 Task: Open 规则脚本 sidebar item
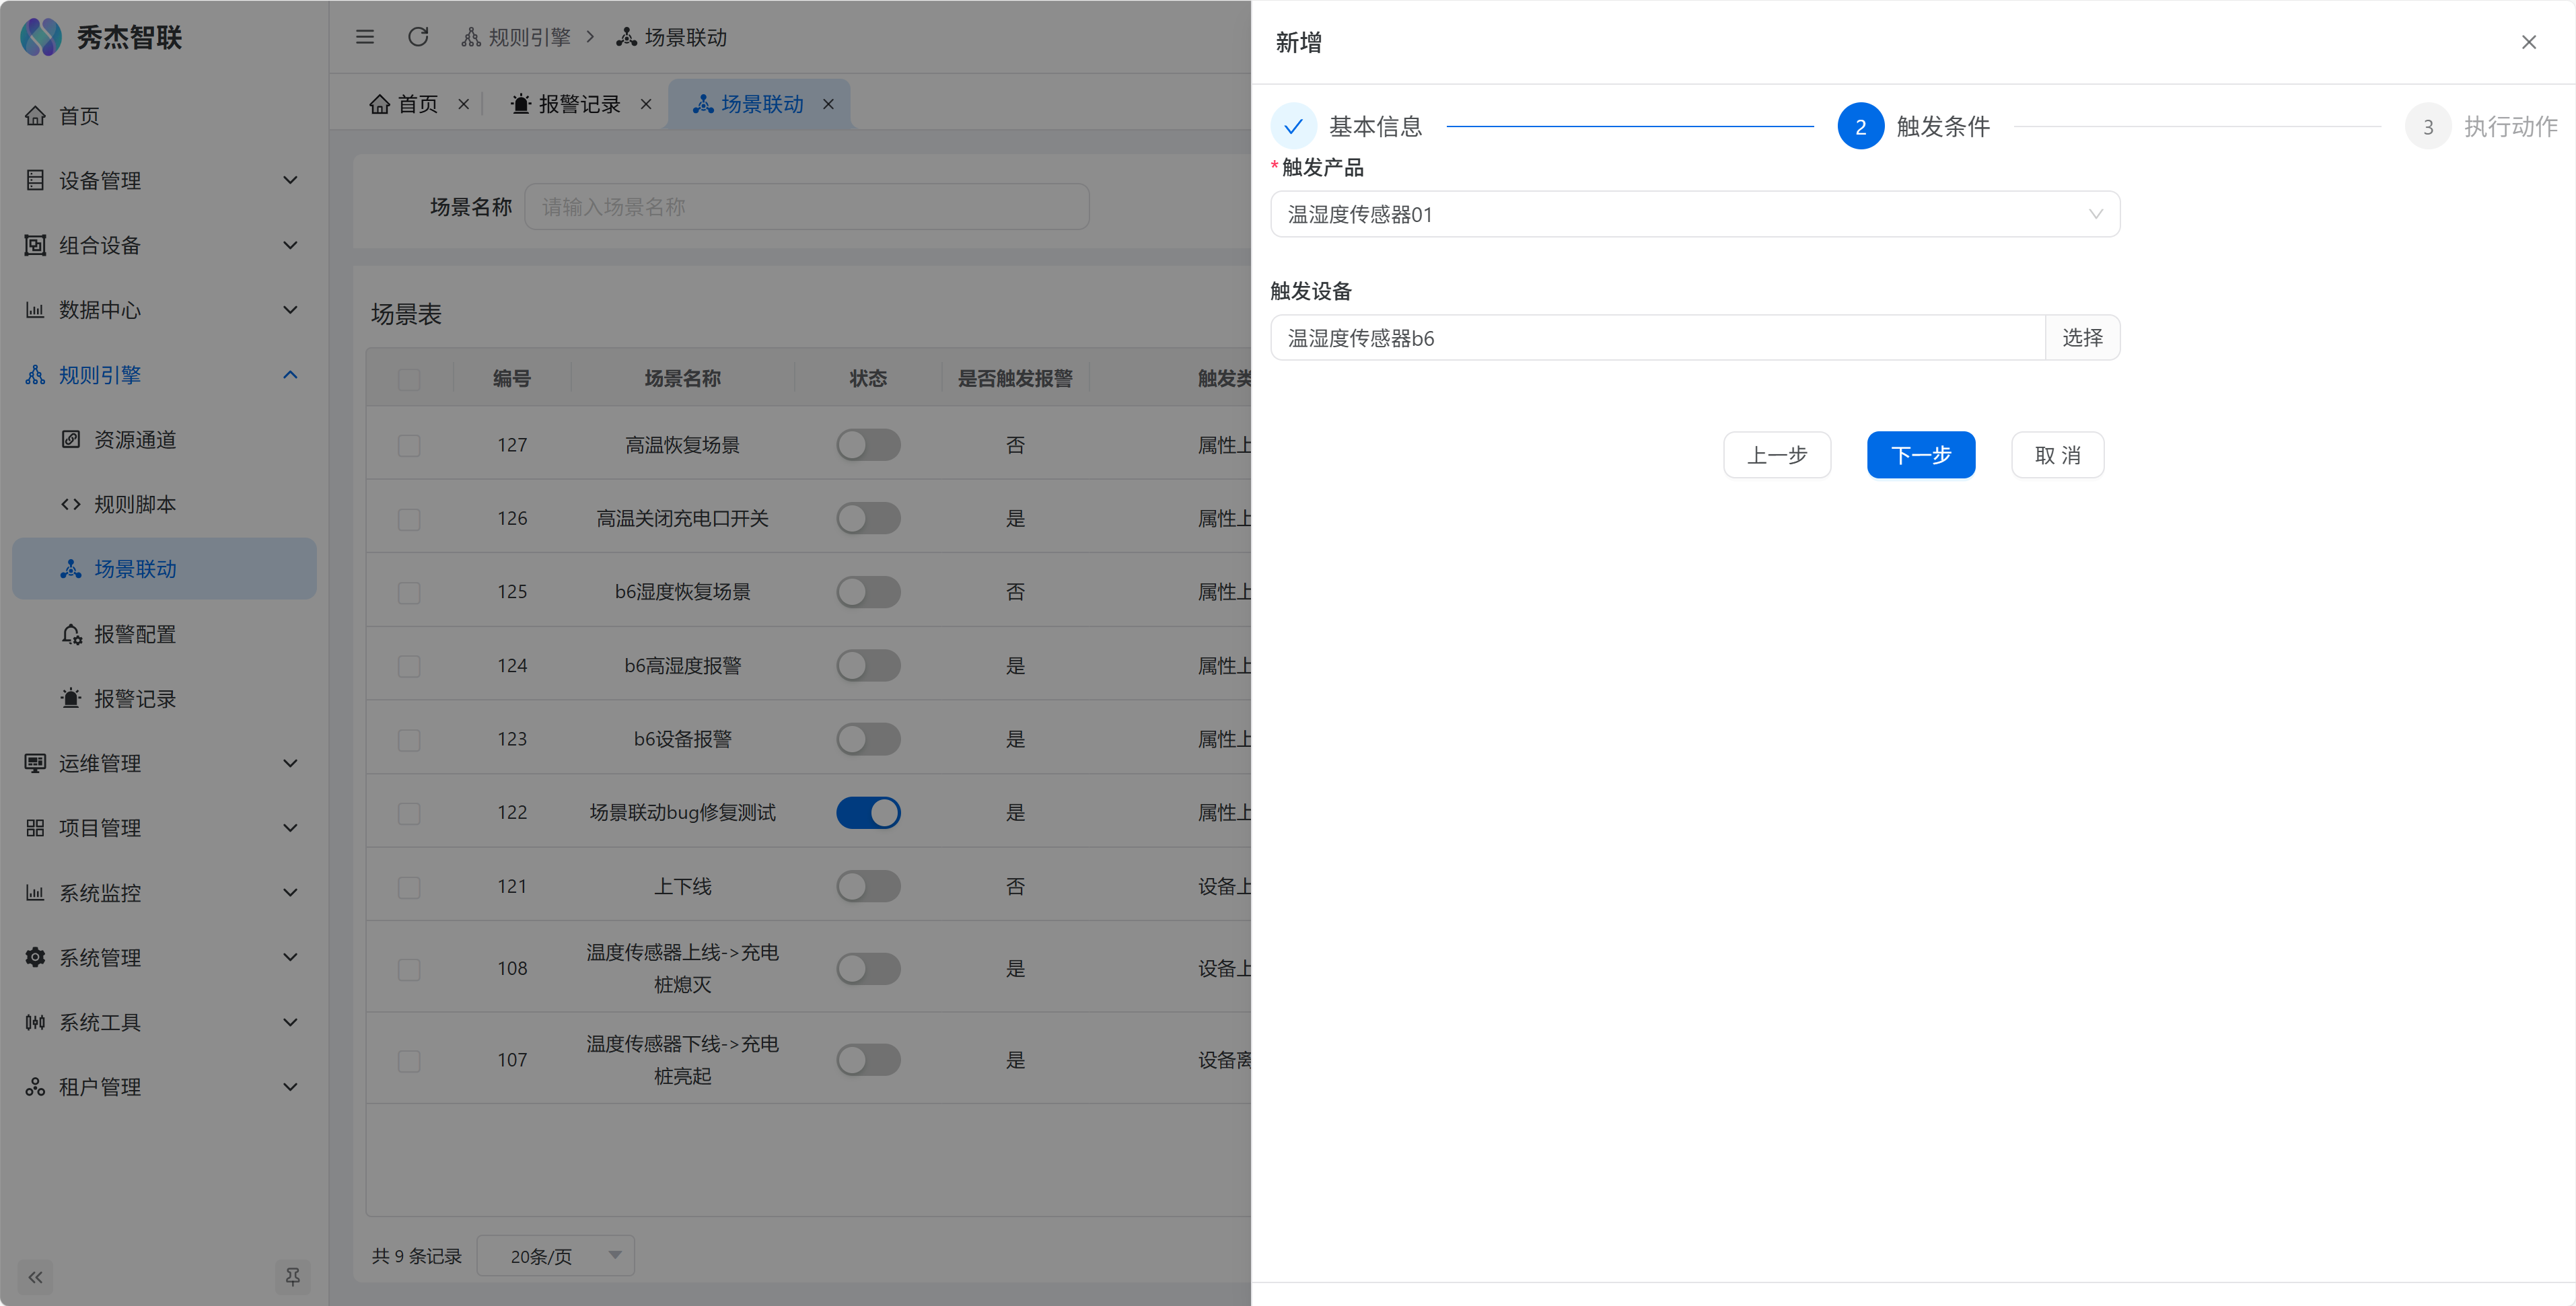[134, 504]
